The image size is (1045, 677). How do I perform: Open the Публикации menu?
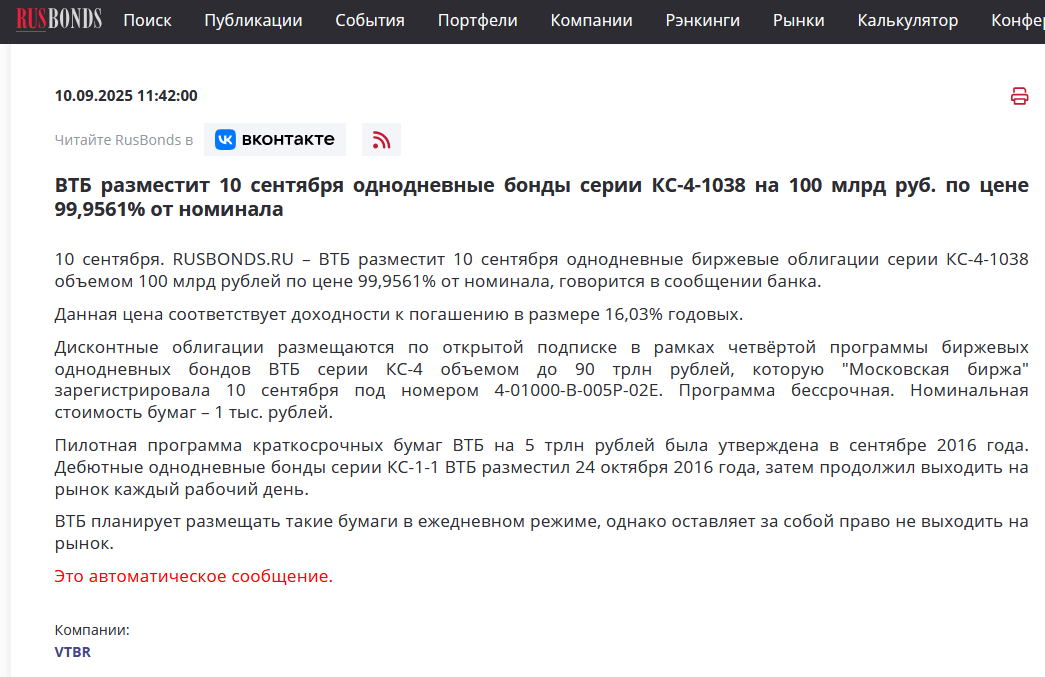(253, 21)
